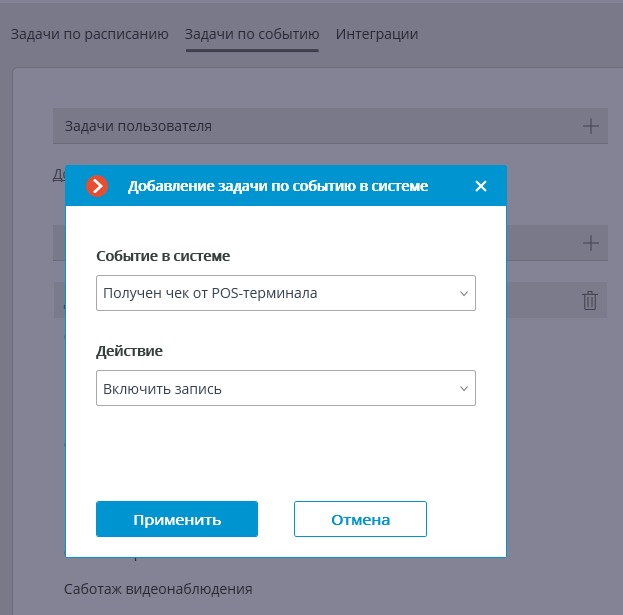
Task: Click the Событие в системе label
Action: [163, 256]
